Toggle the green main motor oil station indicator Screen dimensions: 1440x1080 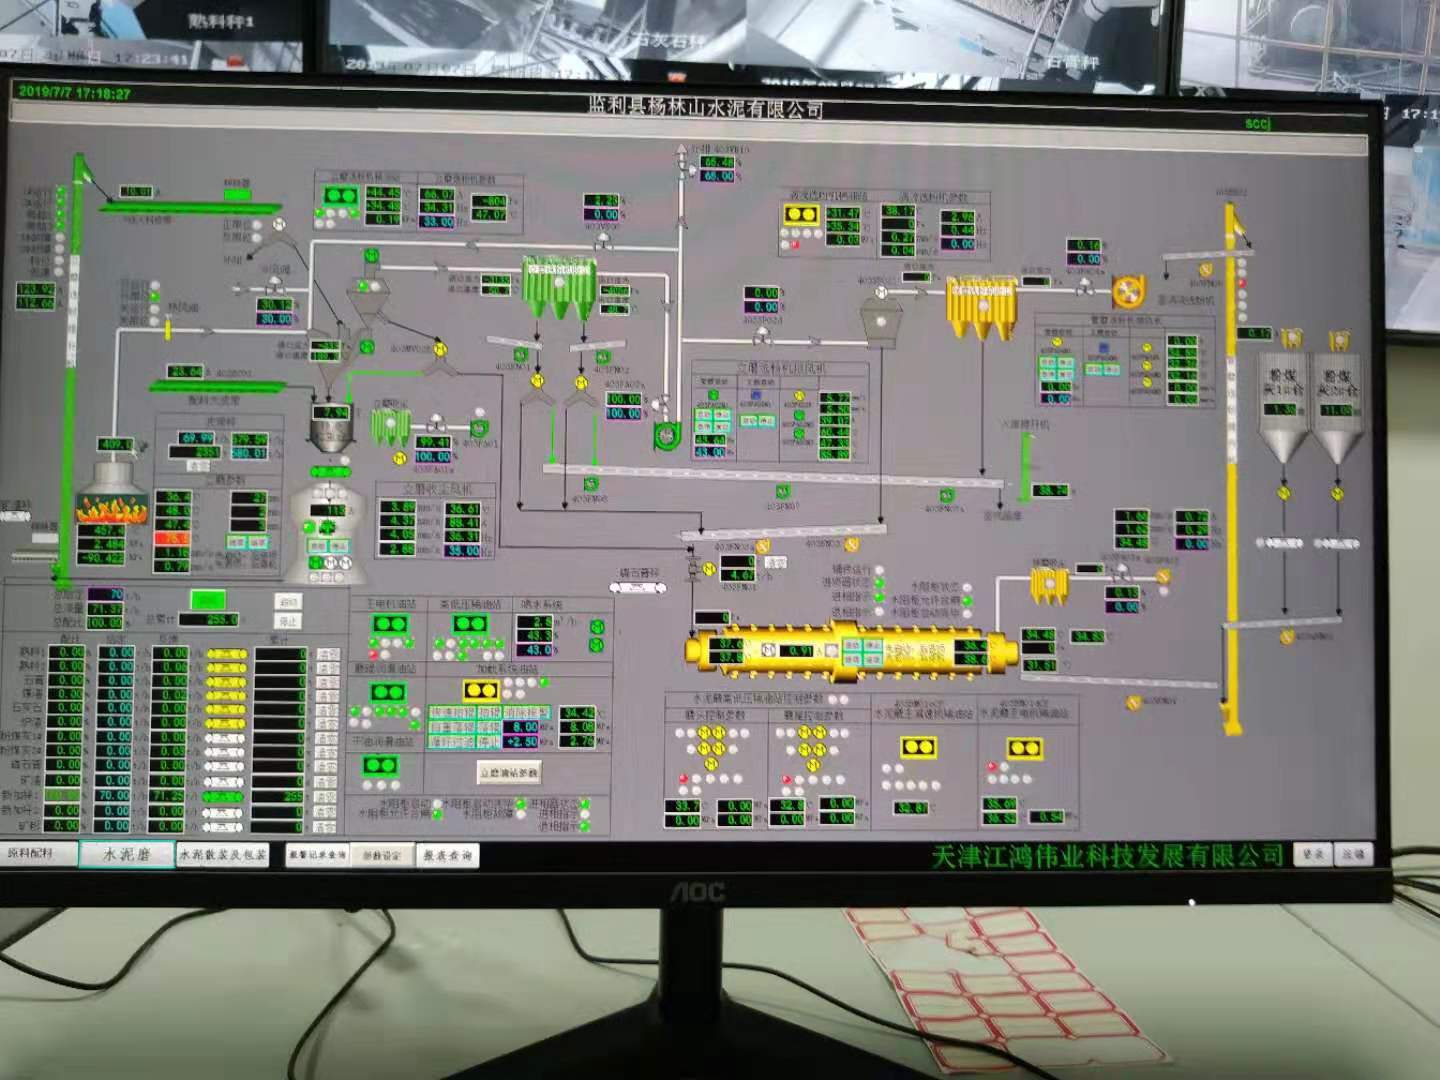coord(389,624)
